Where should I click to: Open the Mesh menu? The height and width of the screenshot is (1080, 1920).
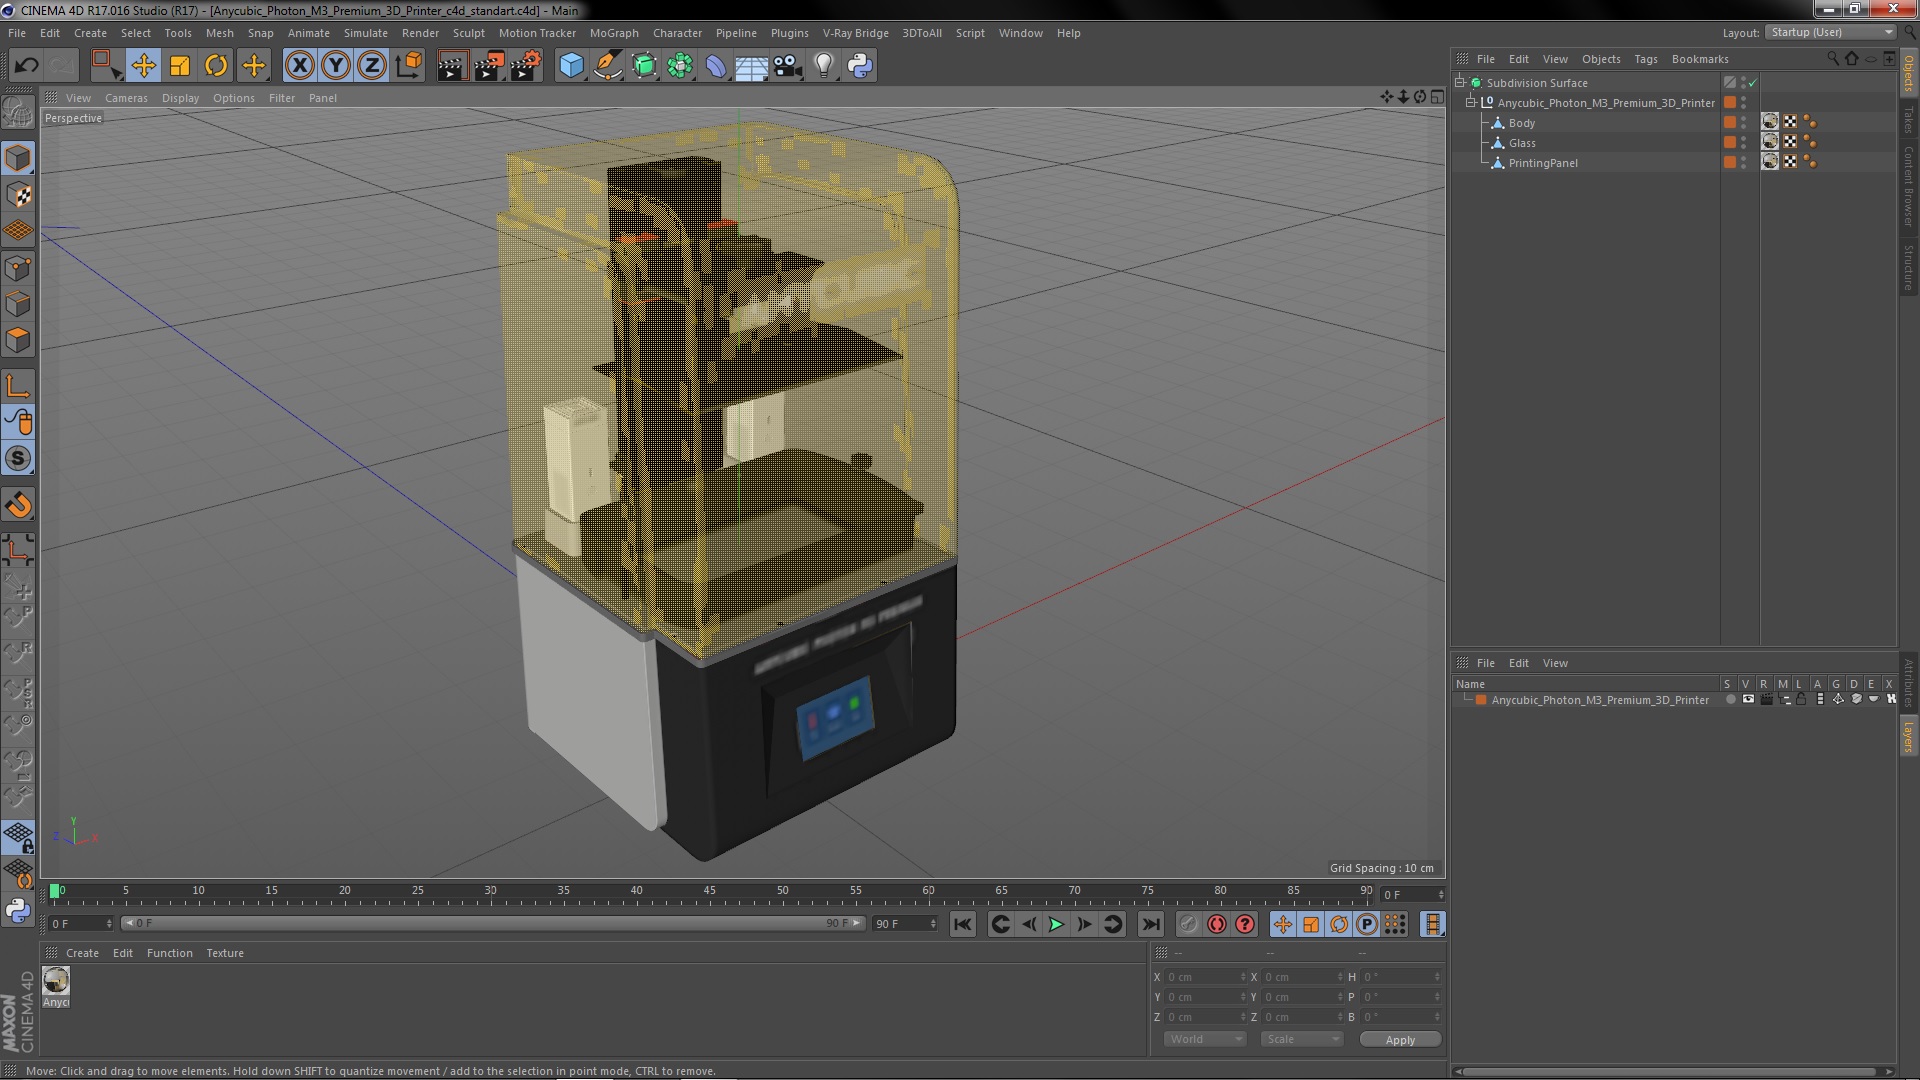[x=219, y=33]
